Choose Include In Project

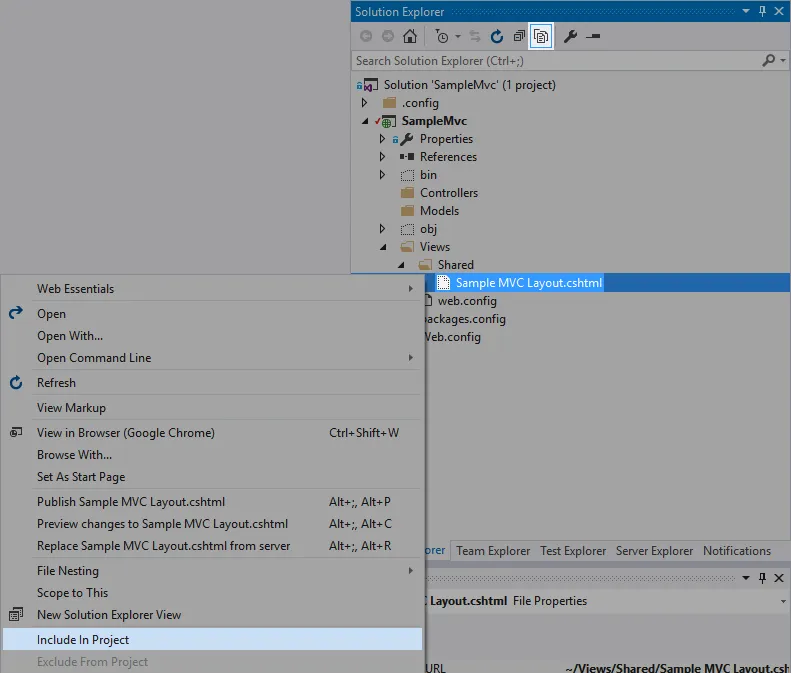pyautogui.click(x=212, y=640)
